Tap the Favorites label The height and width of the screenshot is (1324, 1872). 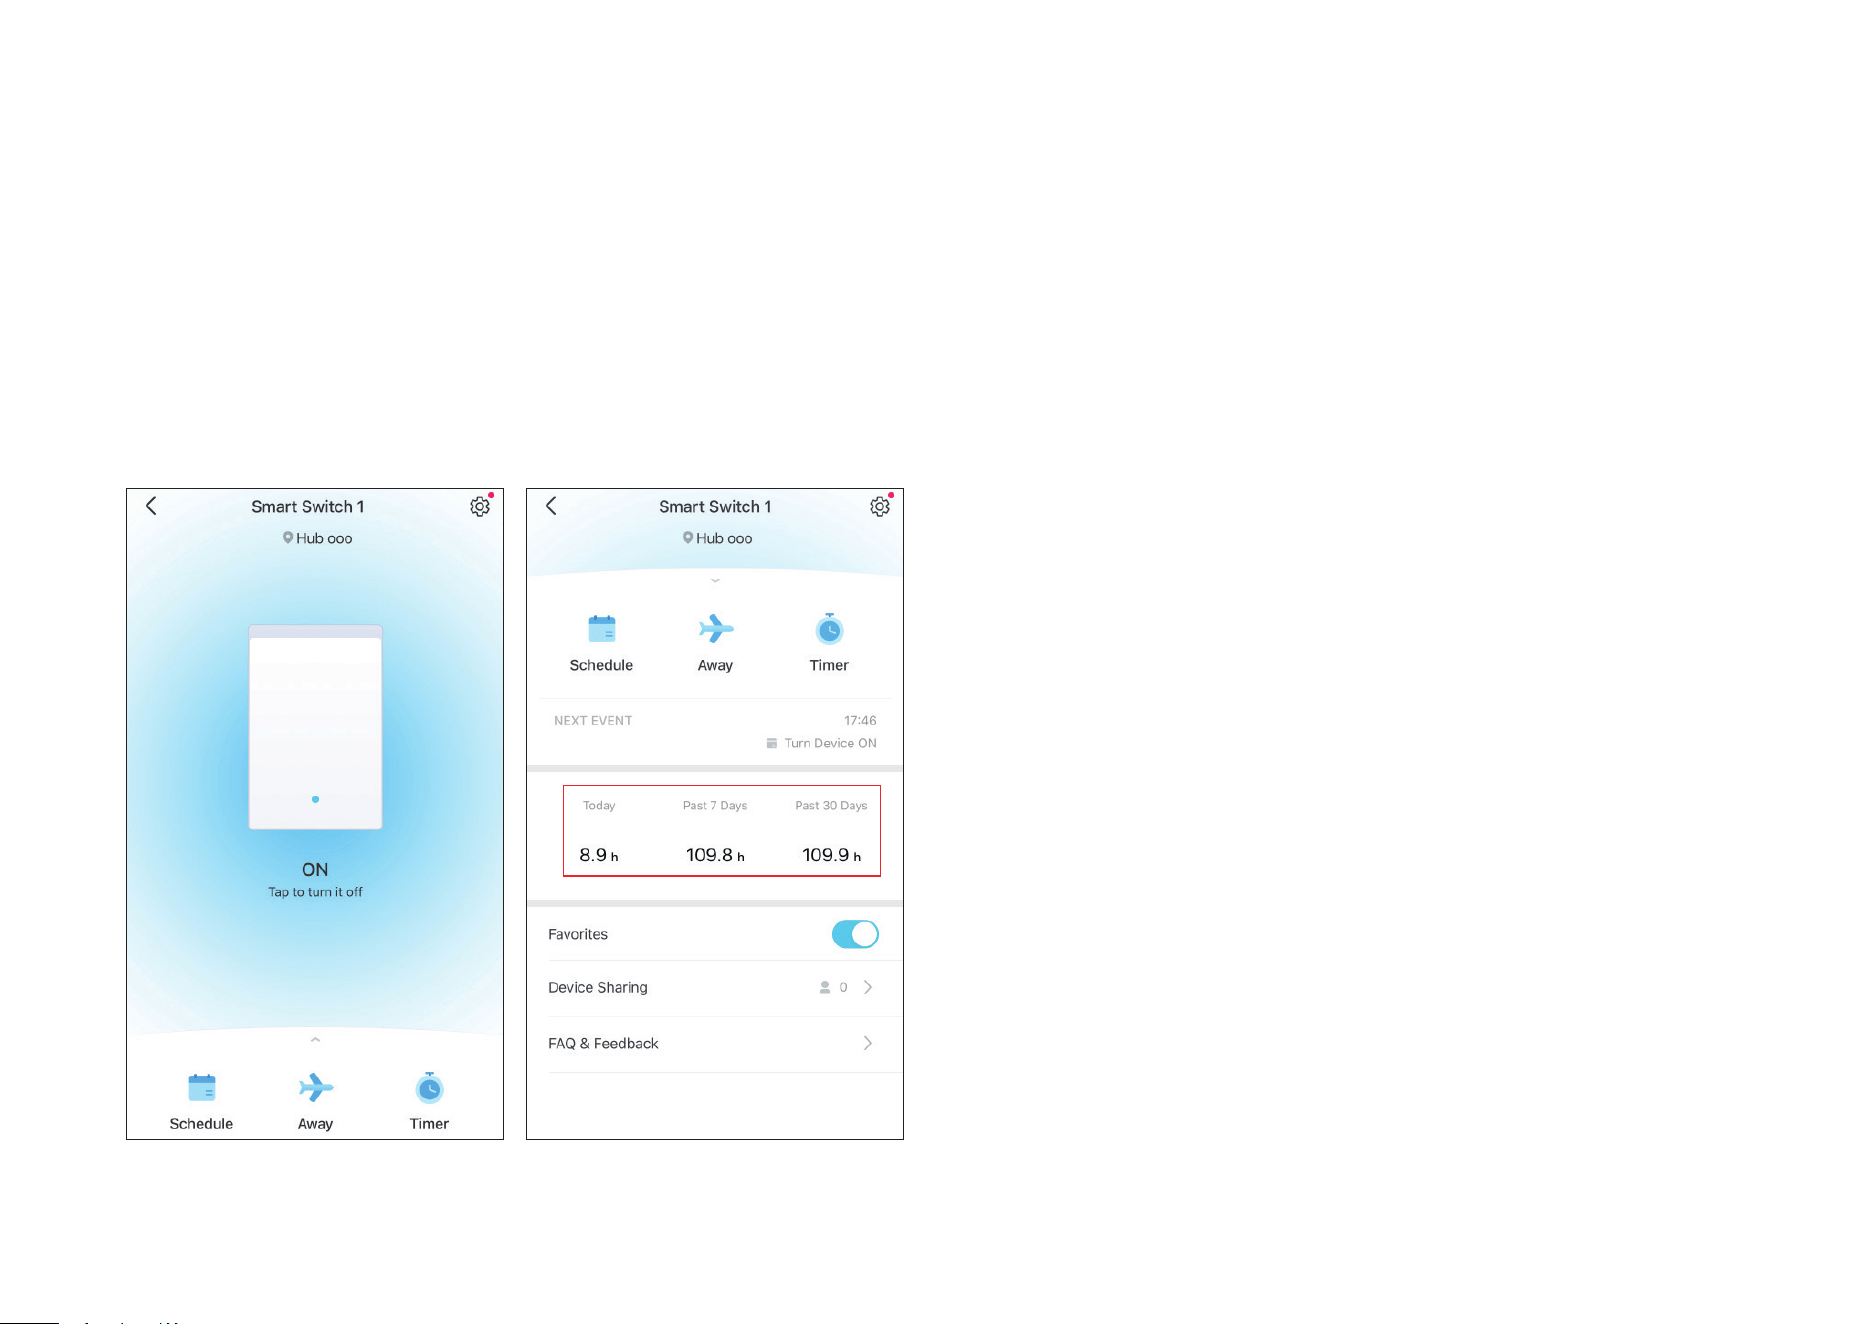pyautogui.click(x=578, y=934)
